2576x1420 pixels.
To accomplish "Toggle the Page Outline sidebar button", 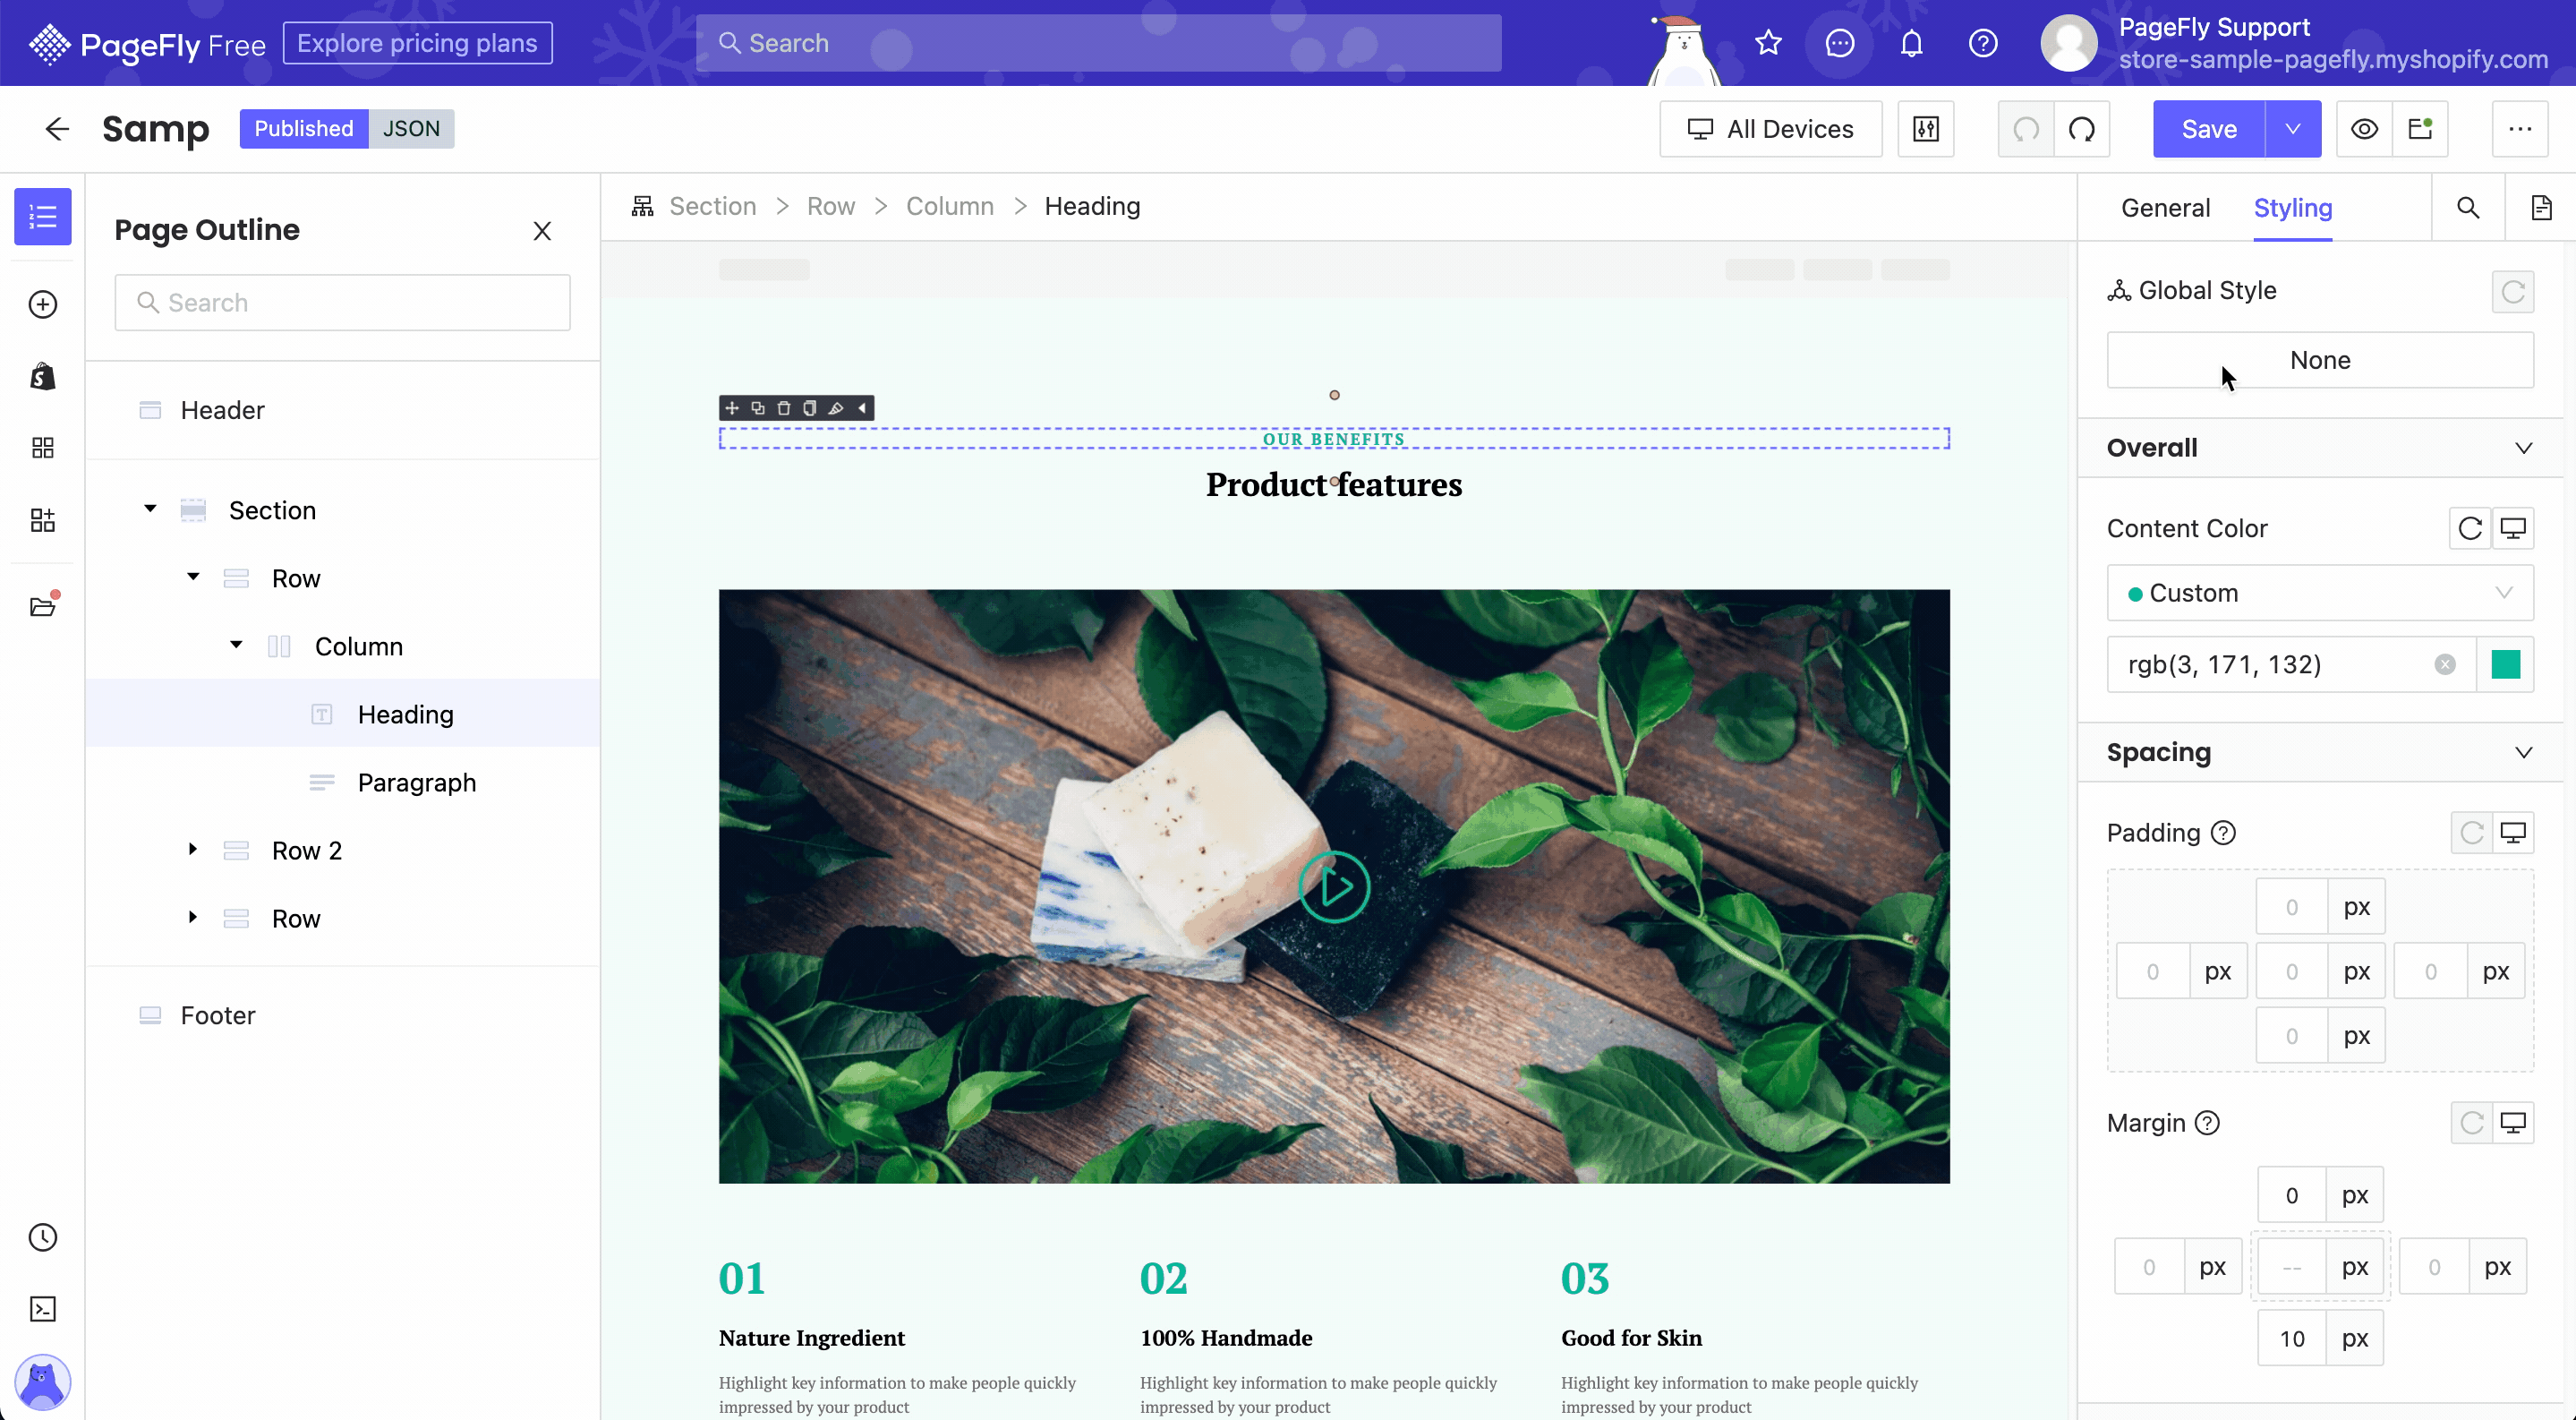I will pos(42,216).
